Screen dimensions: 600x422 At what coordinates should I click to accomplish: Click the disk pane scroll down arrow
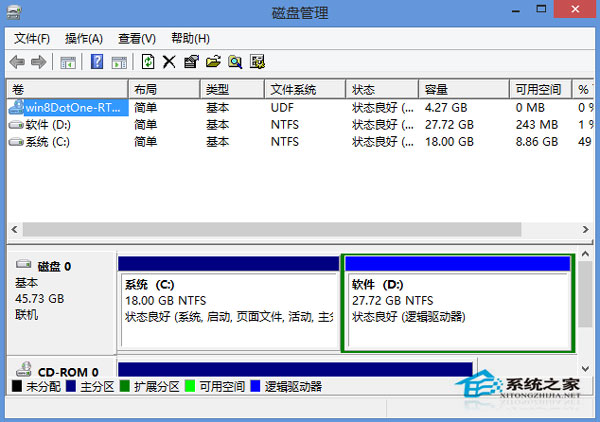point(585,369)
